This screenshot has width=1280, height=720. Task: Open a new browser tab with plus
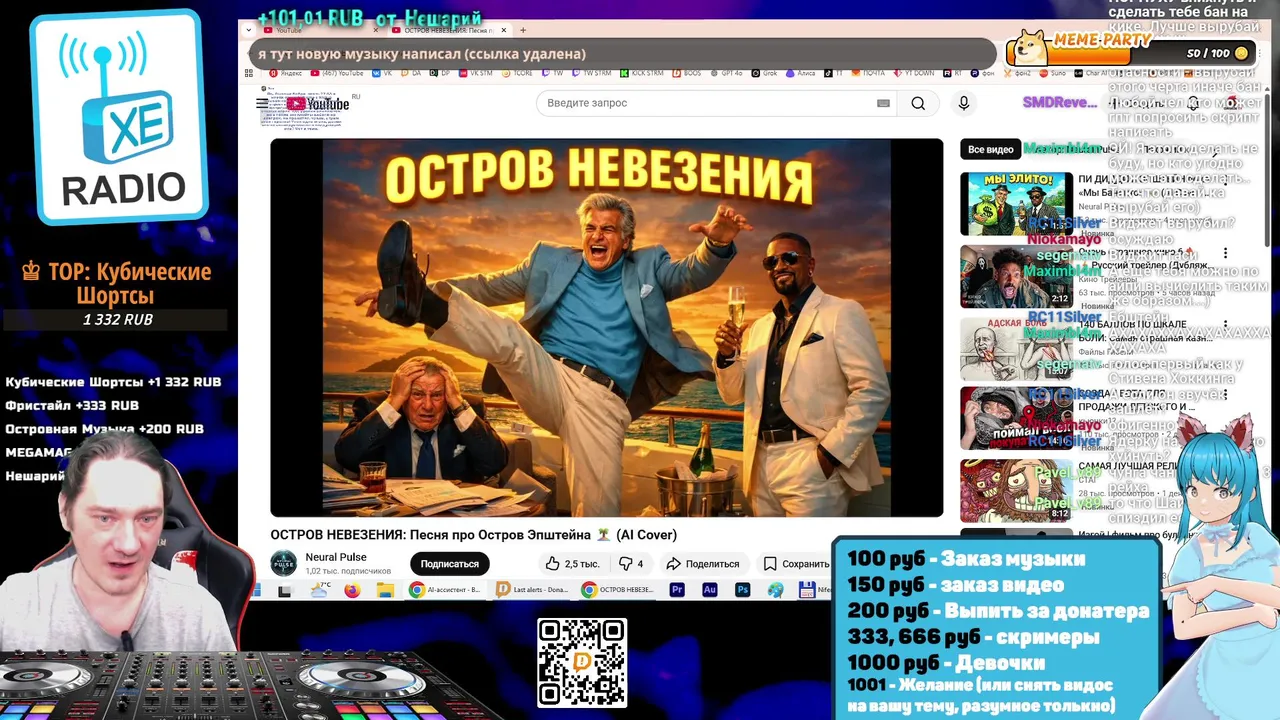click(x=523, y=30)
